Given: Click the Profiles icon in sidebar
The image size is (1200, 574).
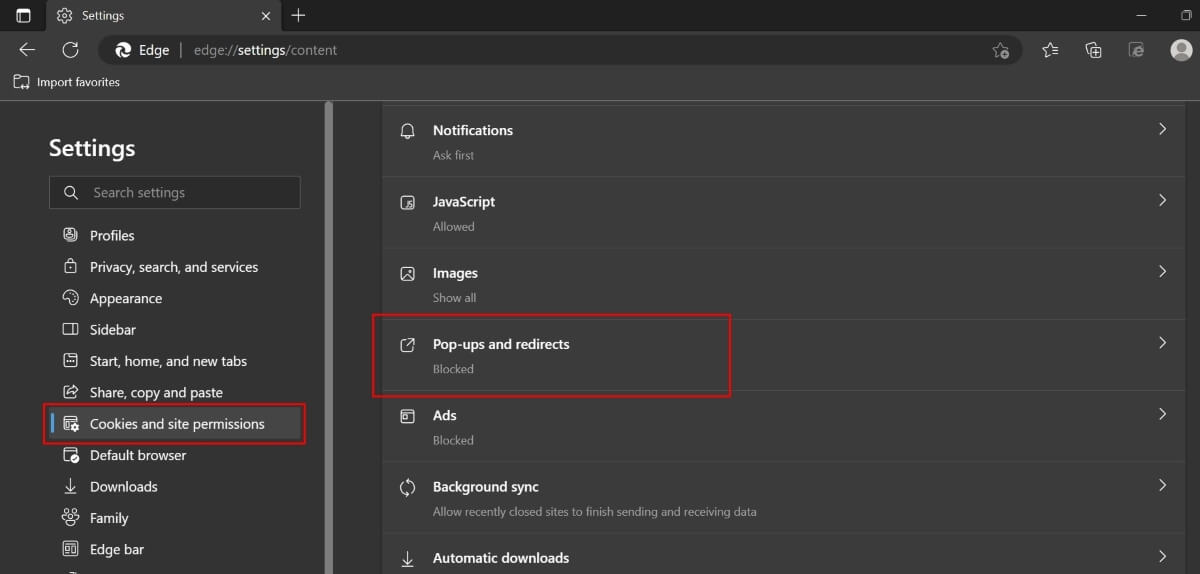Looking at the screenshot, I should [70, 235].
